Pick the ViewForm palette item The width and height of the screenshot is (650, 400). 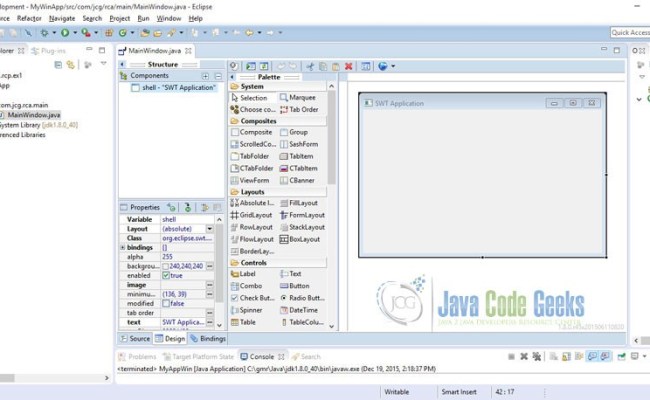(250, 180)
